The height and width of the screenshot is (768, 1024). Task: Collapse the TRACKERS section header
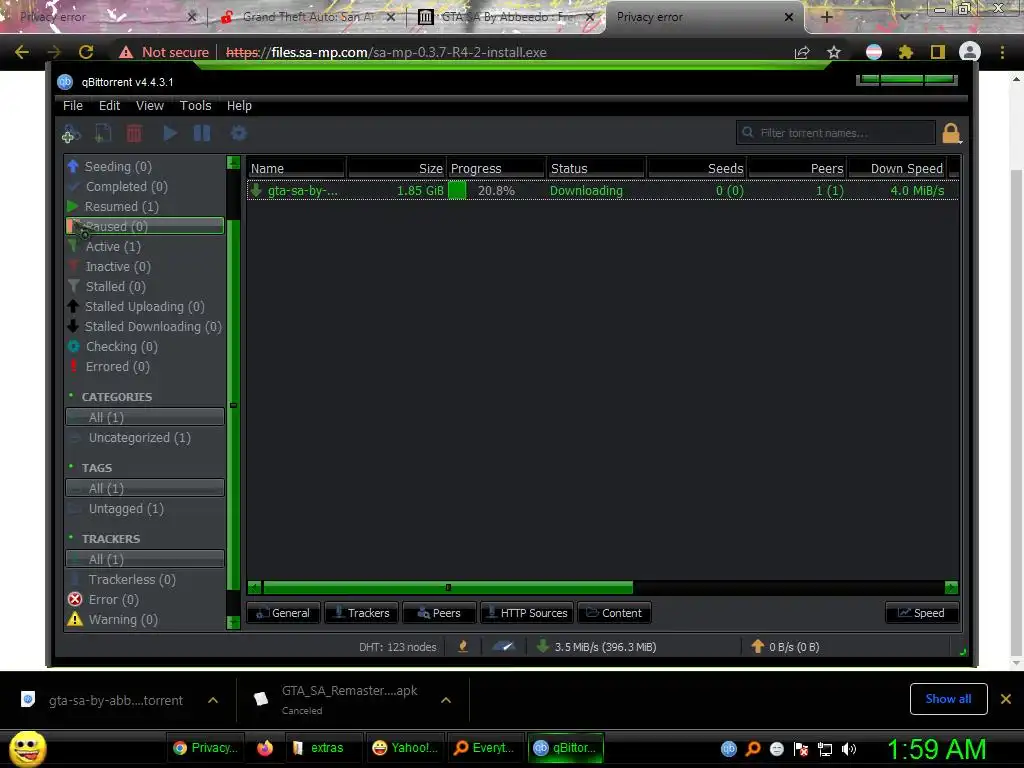point(110,539)
